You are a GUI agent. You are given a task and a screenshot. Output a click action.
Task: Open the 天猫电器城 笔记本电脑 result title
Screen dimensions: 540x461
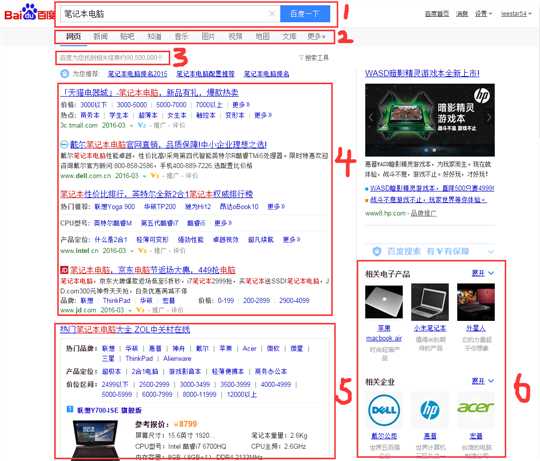(x=149, y=92)
